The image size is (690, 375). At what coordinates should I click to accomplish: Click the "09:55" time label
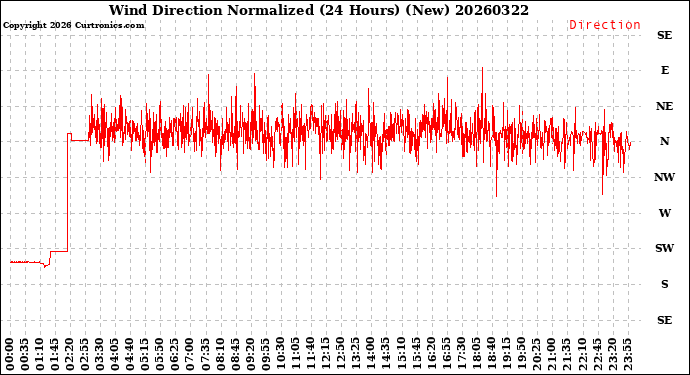coord(266,354)
